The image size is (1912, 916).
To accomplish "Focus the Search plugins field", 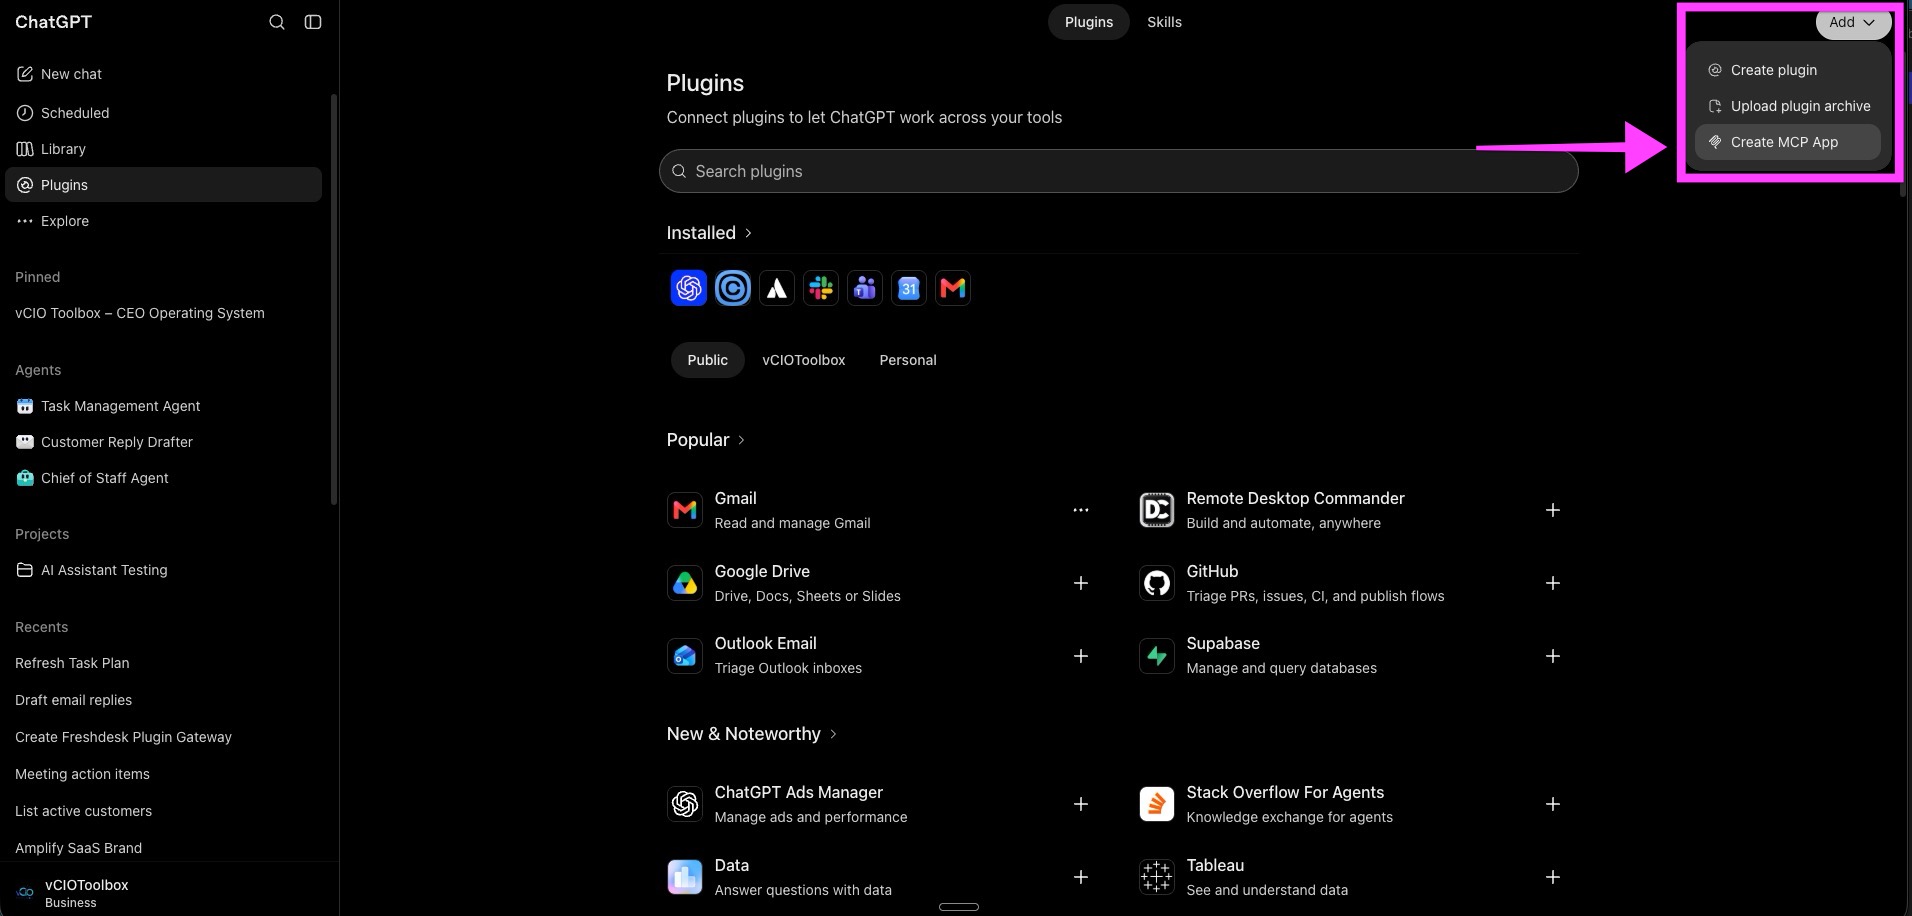I will coord(1118,171).
